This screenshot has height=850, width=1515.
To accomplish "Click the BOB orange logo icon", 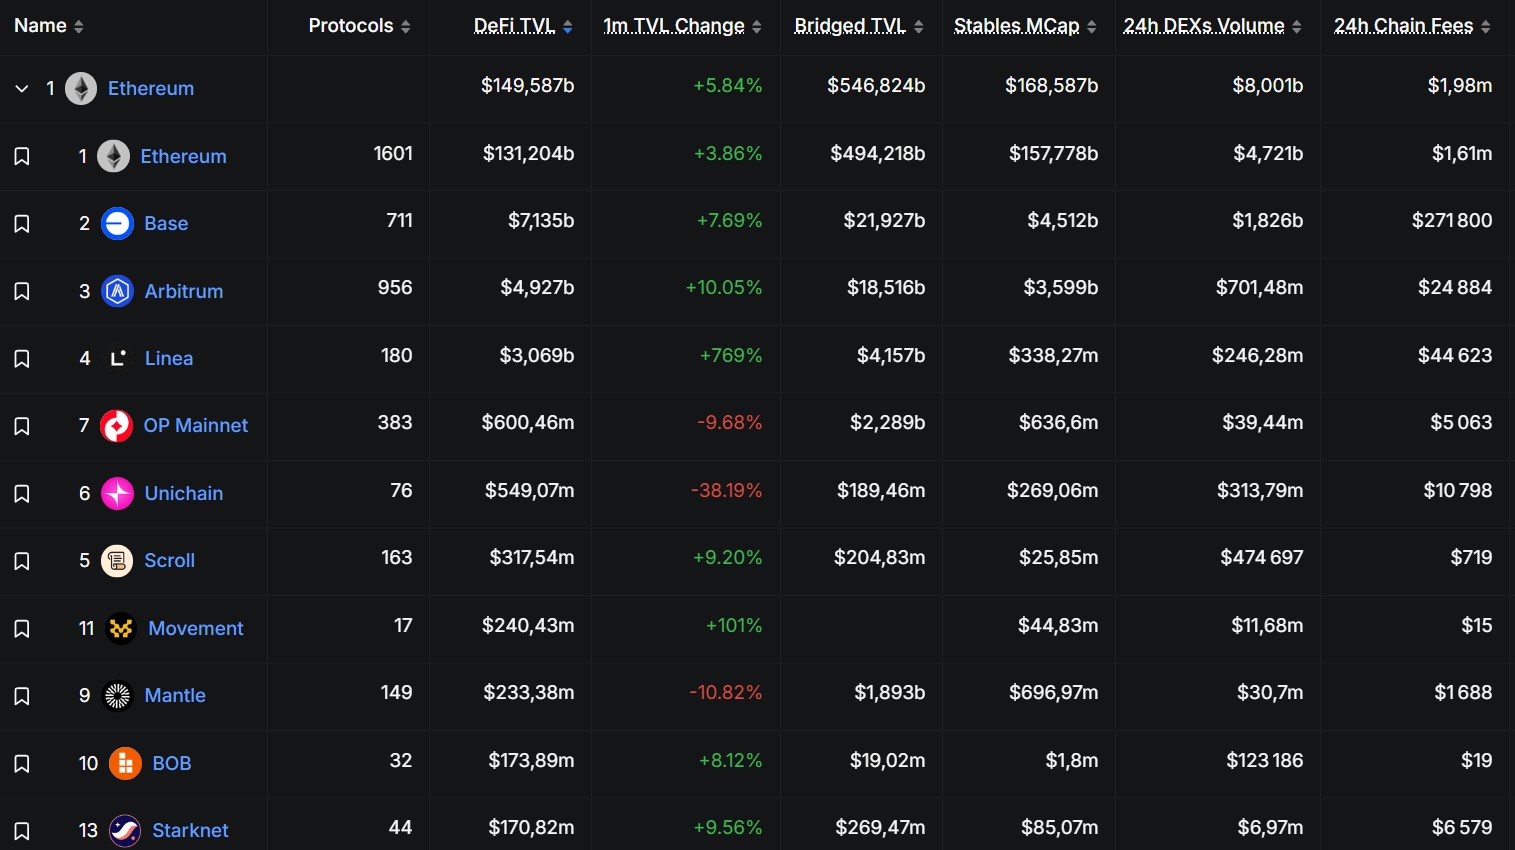I will click(x=125, y=764).
